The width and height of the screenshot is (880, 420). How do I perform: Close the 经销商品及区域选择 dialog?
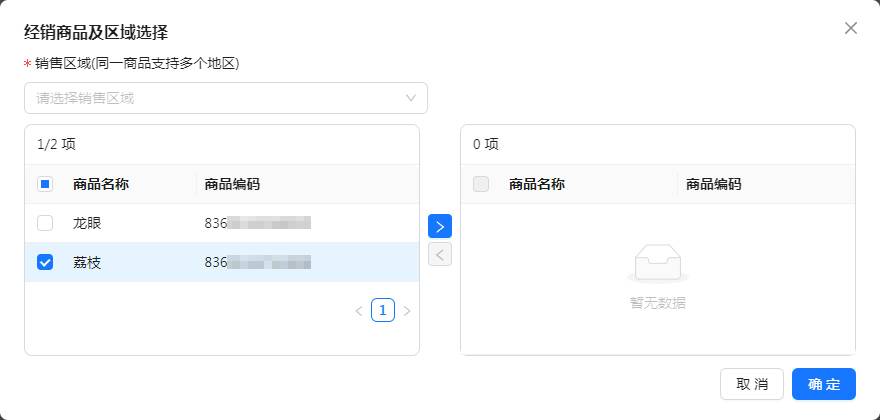tap(851, 28)
